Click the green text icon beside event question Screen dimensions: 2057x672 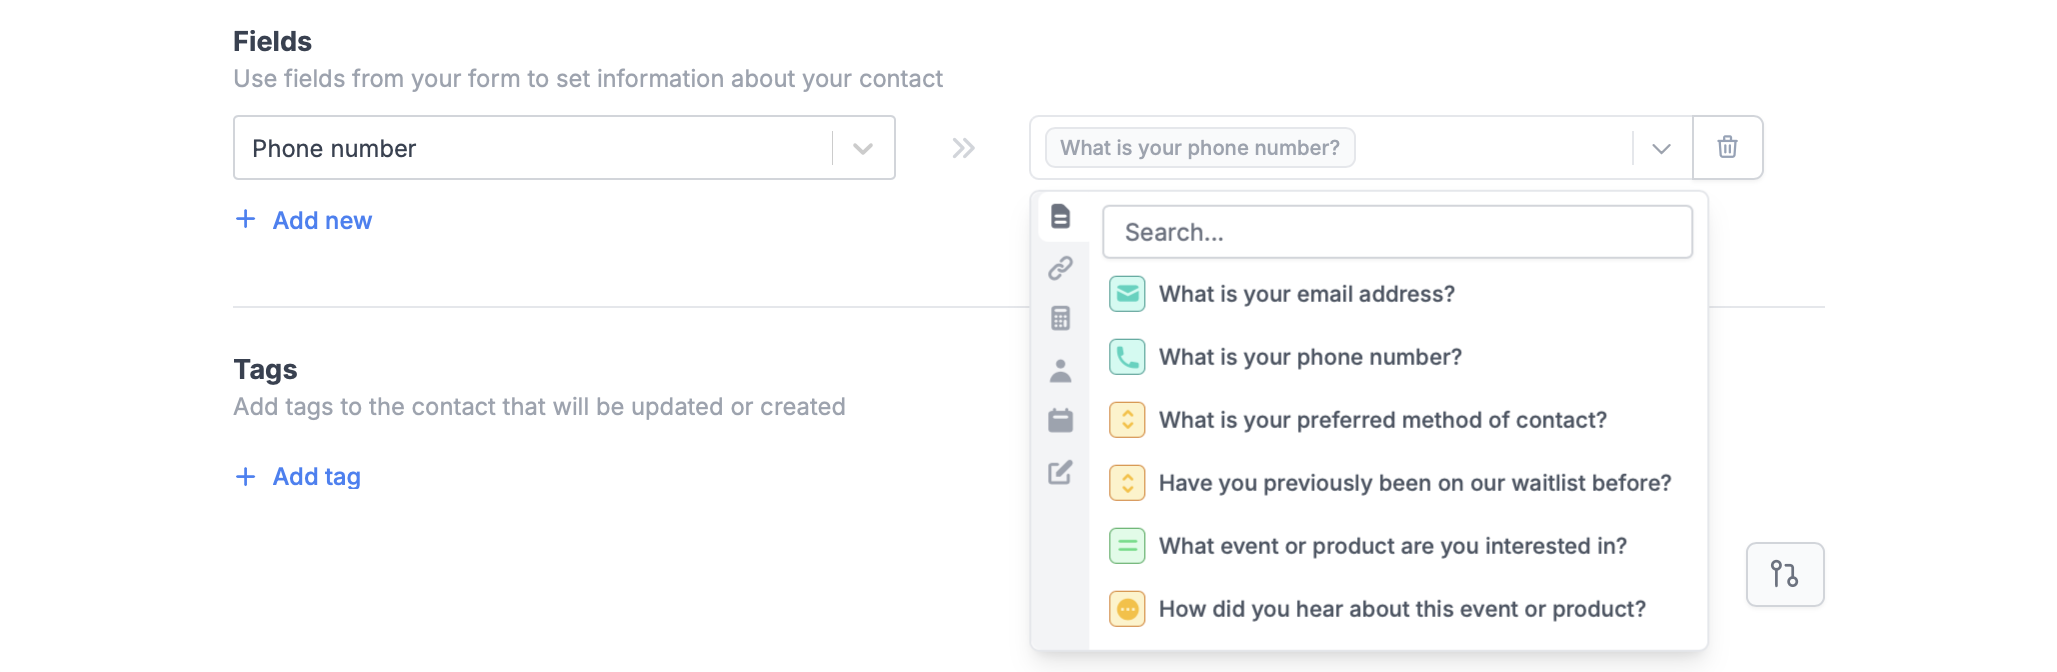pyautogui.click(x=1126, y=545)
